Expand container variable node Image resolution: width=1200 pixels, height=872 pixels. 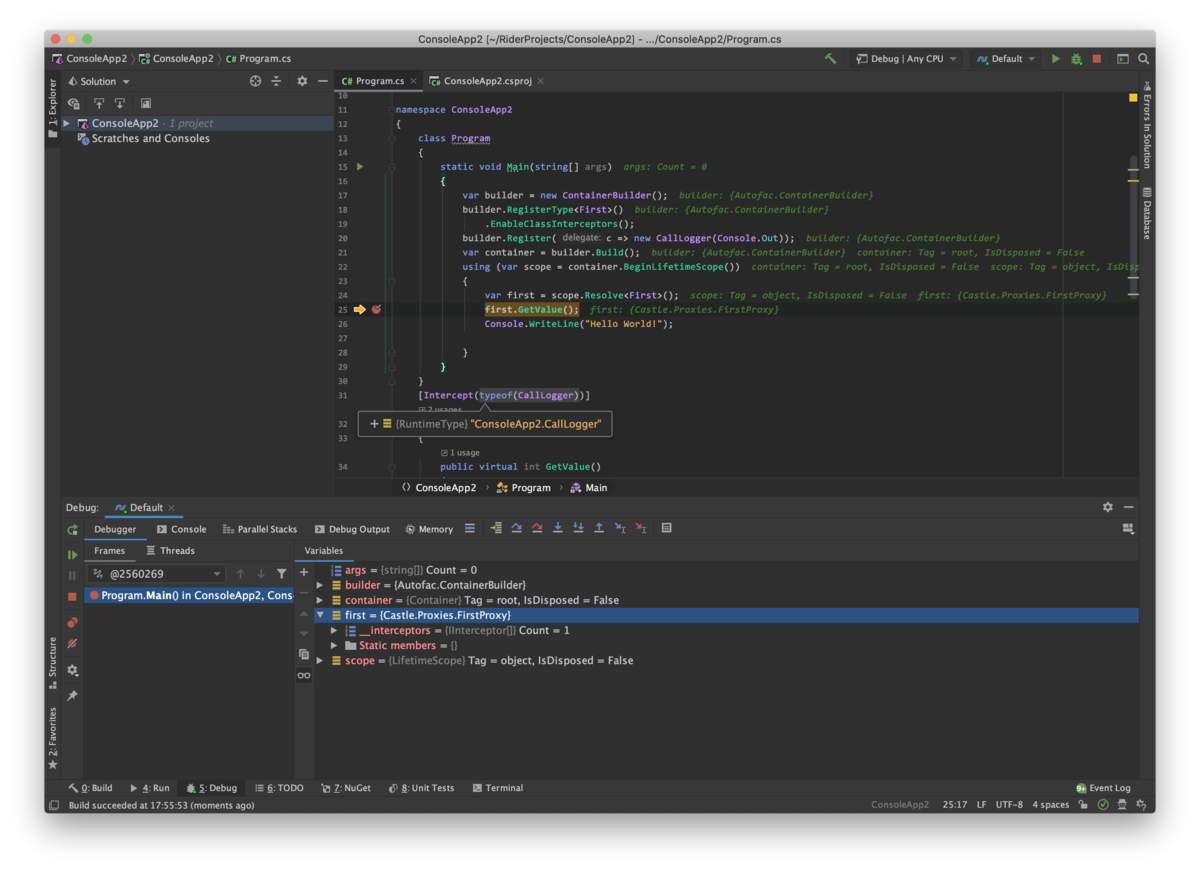coord(320,600)
